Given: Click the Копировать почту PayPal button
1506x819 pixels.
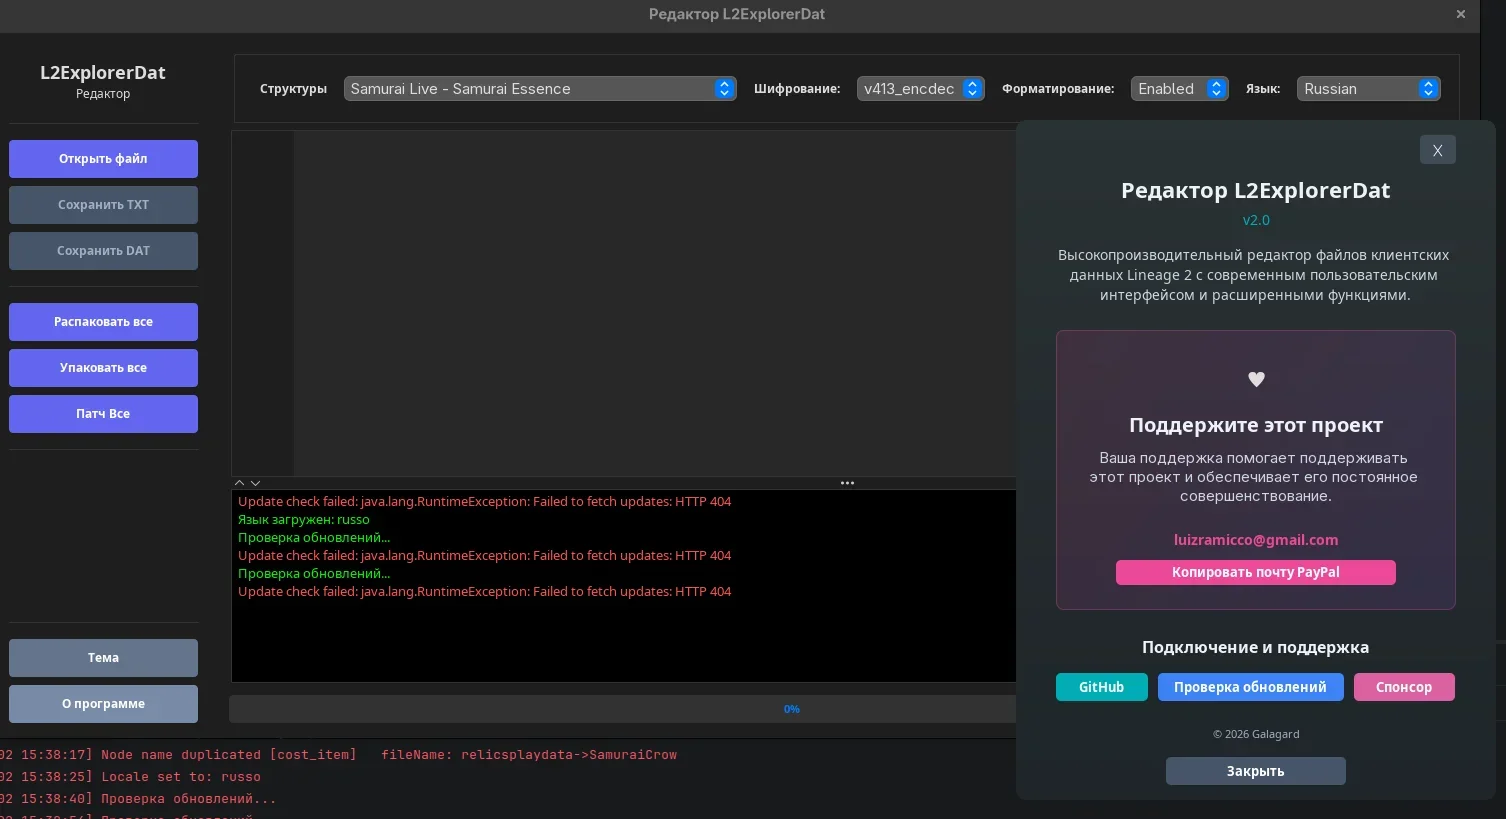Looking at the screenshot, I should tap(1255, 572).
